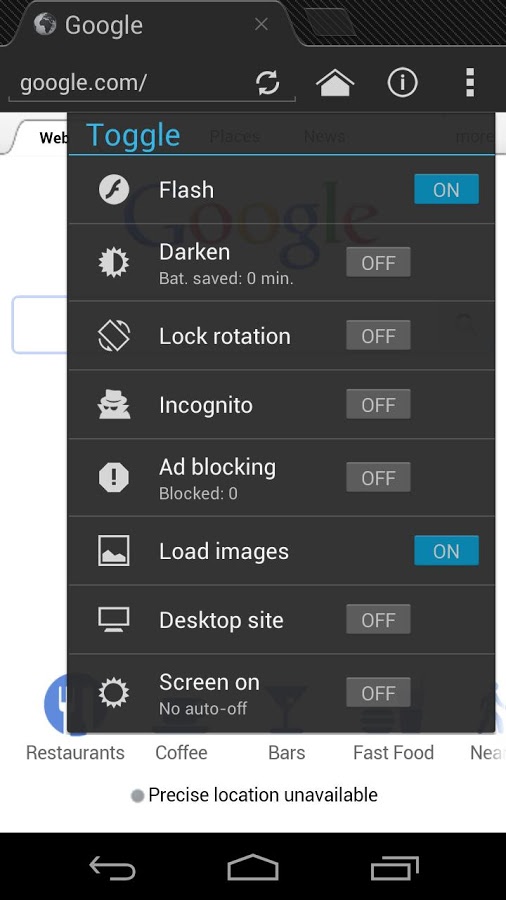This screenshot has width=506, height=900.
Task: Tap the Android back navigation button
Action: click(x=112, y=867)
